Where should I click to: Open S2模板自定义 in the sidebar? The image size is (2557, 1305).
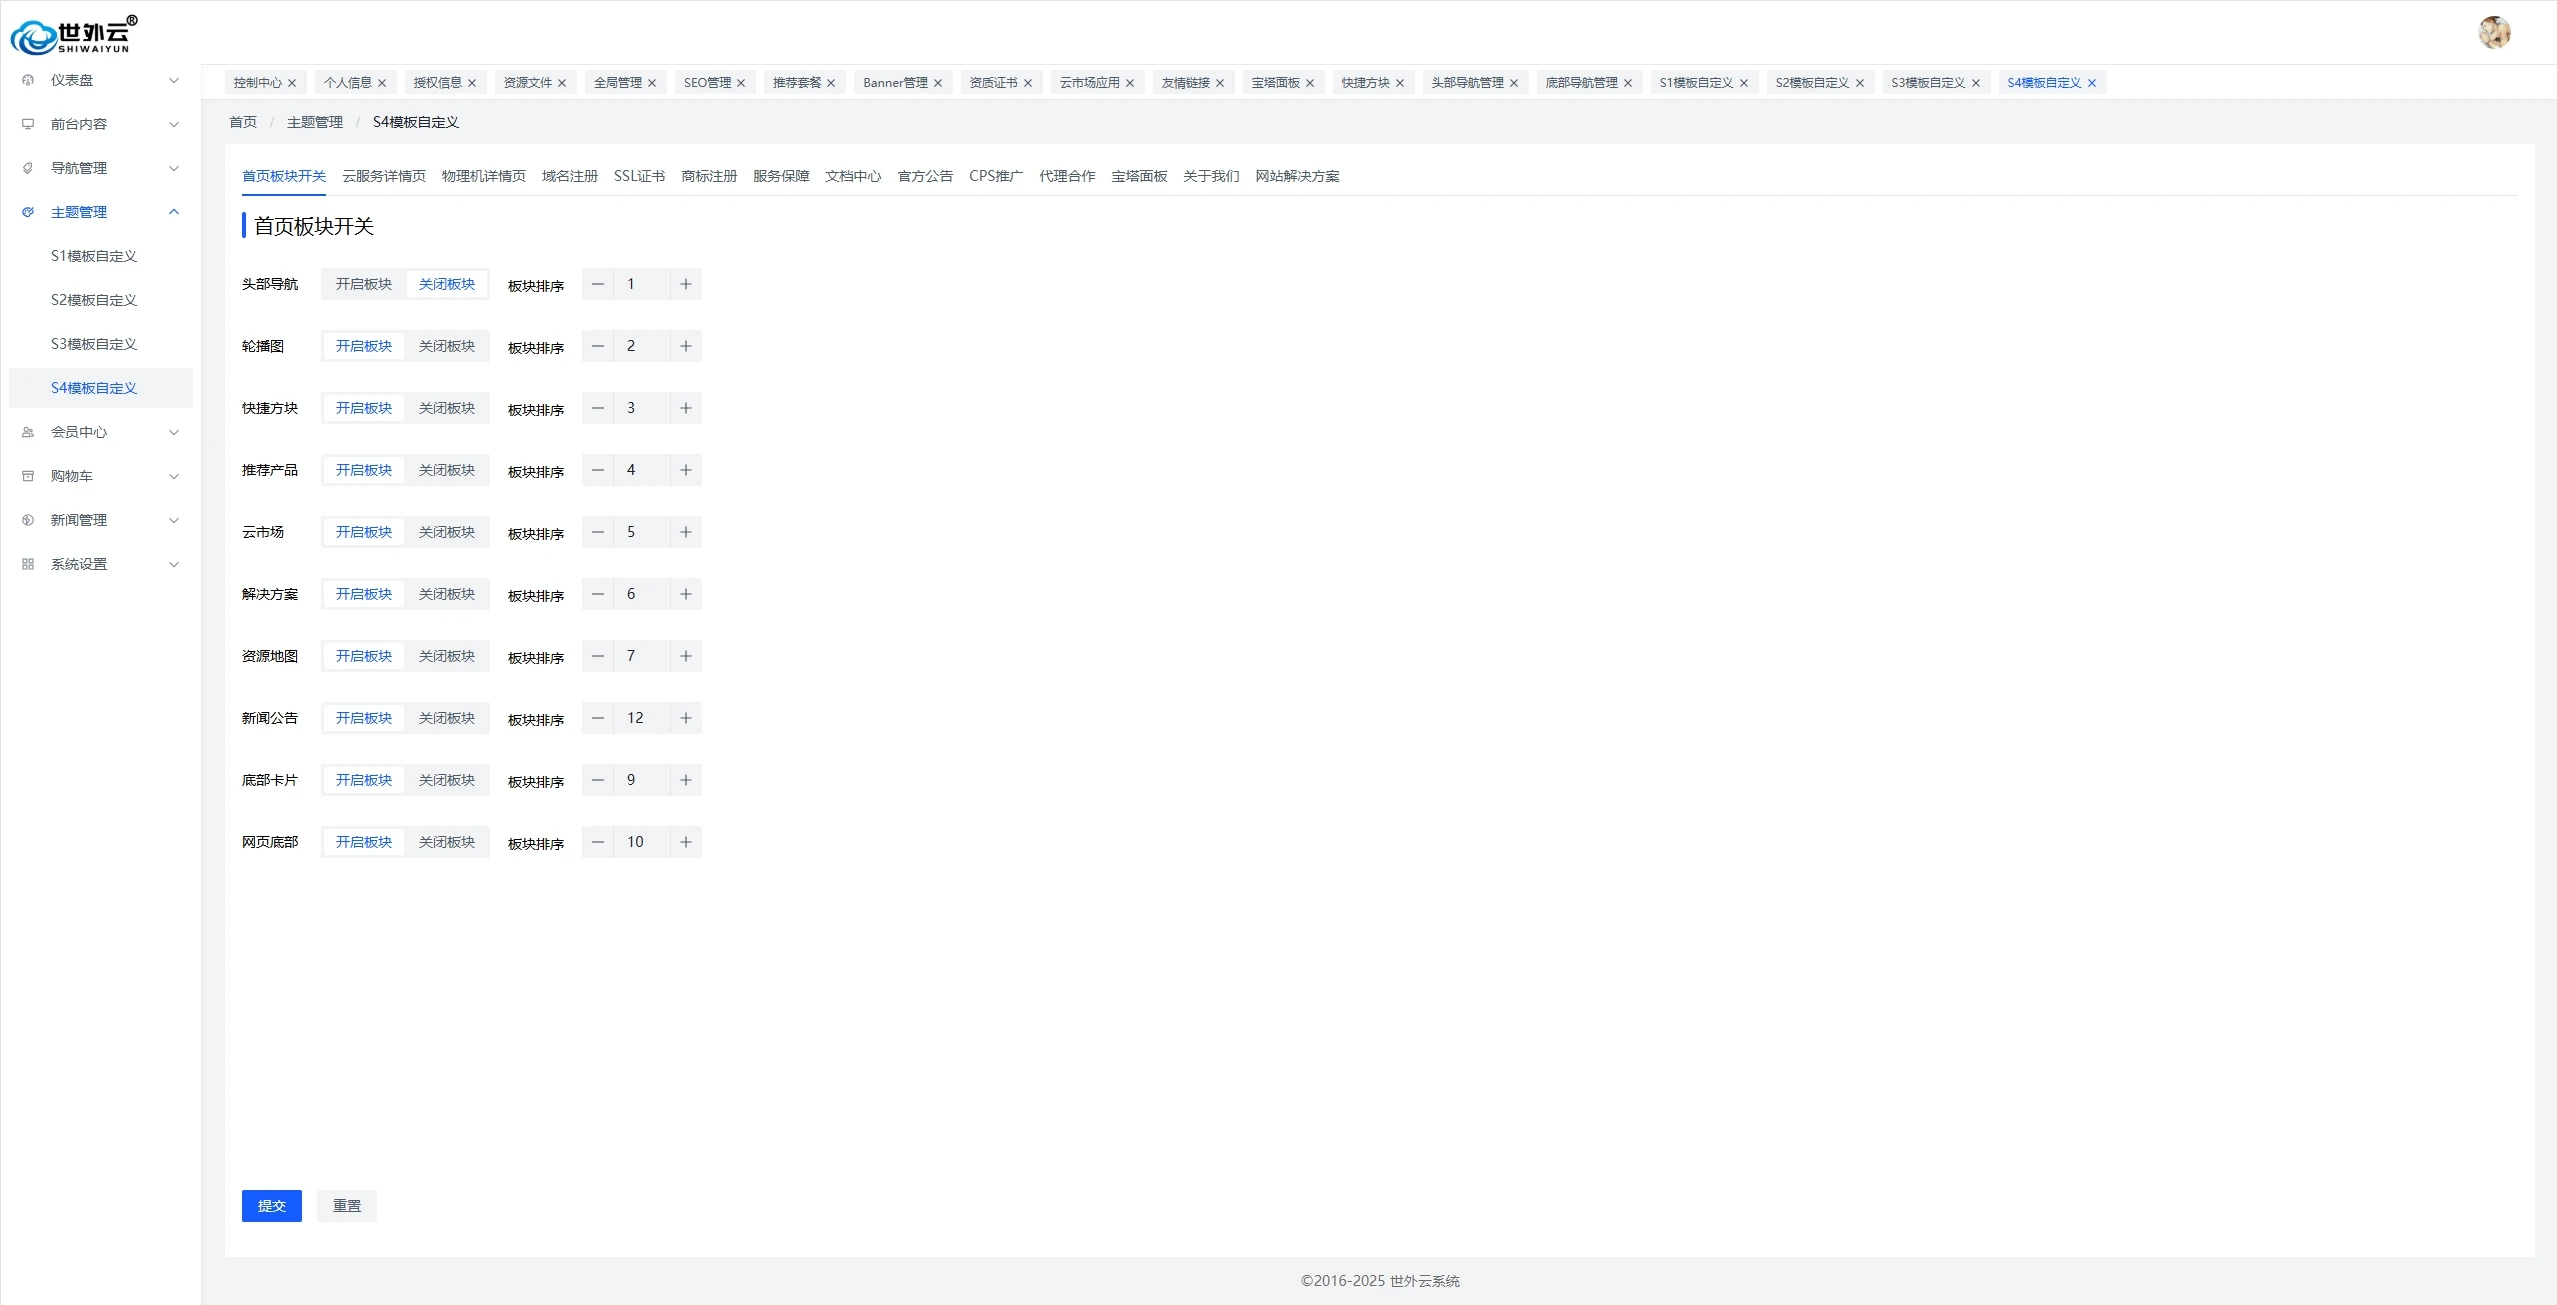click(94, 300)
